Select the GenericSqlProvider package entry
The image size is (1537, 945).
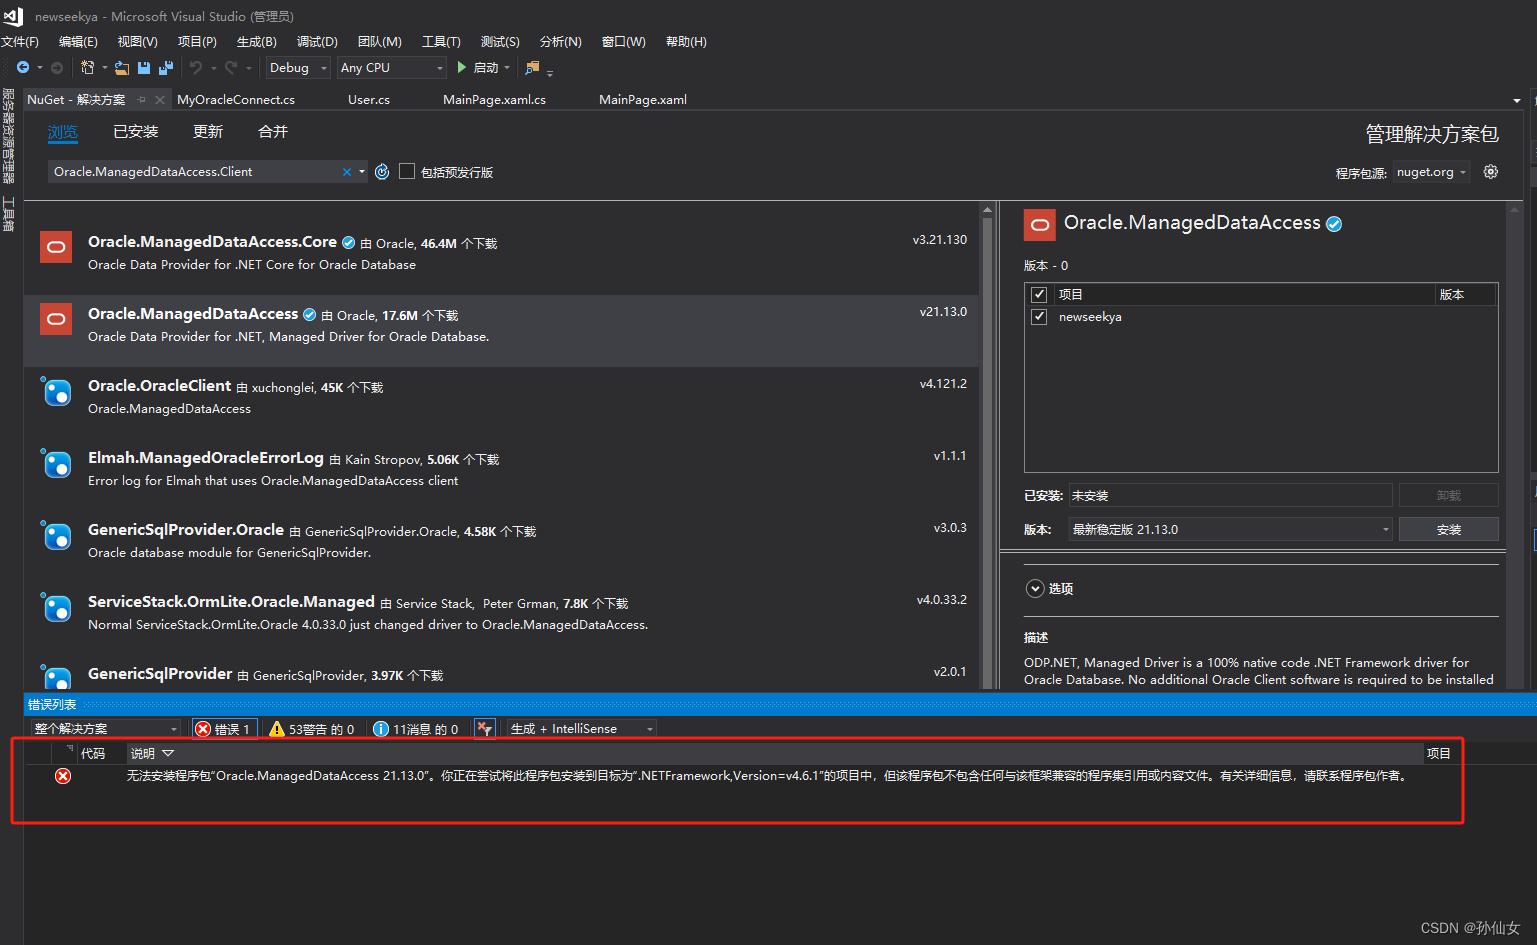point(501,674)
